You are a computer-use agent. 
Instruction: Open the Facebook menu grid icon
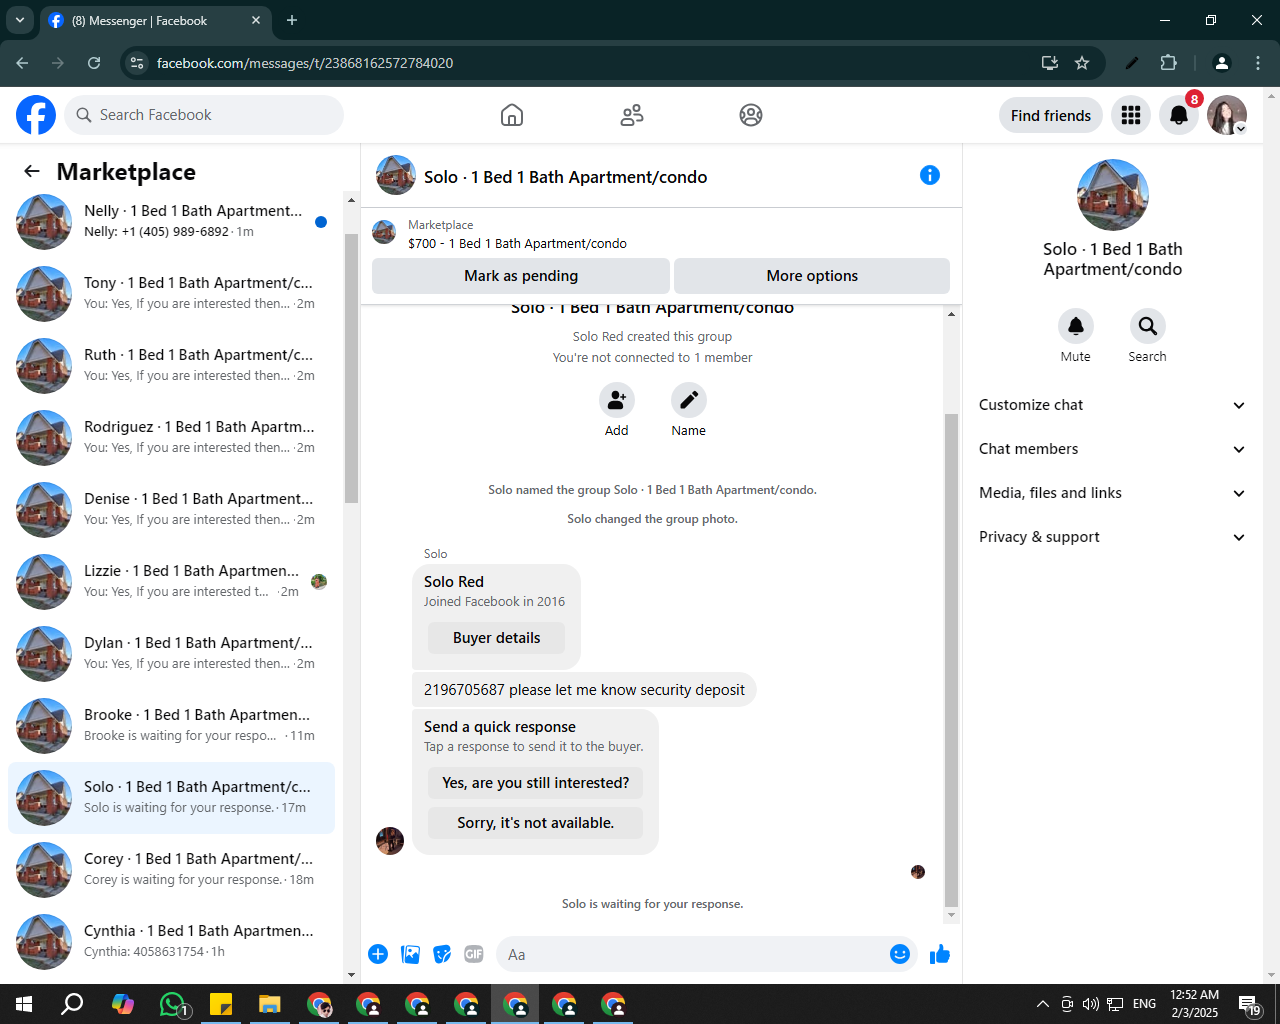[1131, 115]
